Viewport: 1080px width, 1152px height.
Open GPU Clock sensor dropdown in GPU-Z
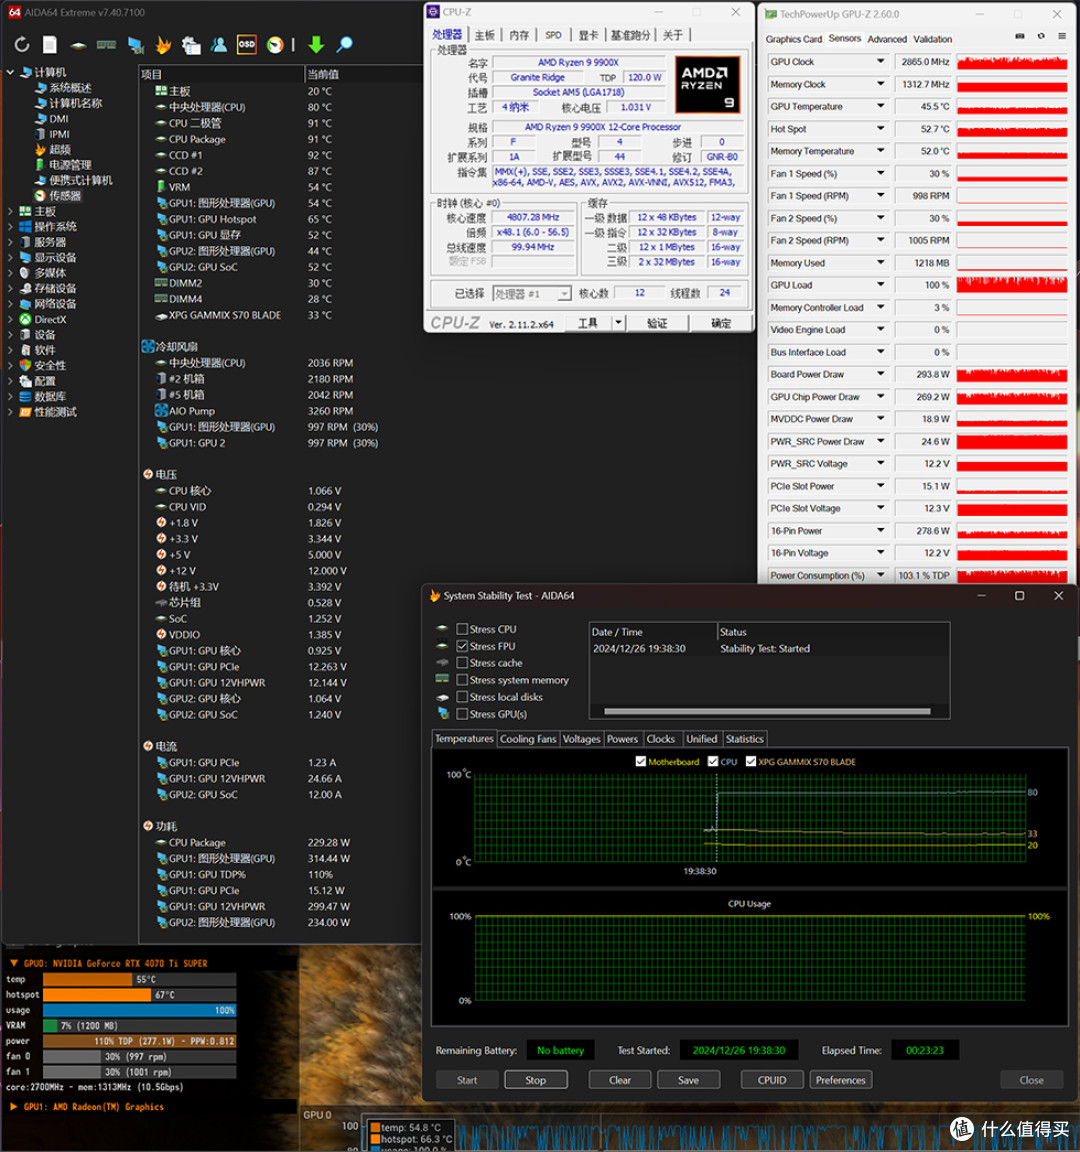point(880,62)
